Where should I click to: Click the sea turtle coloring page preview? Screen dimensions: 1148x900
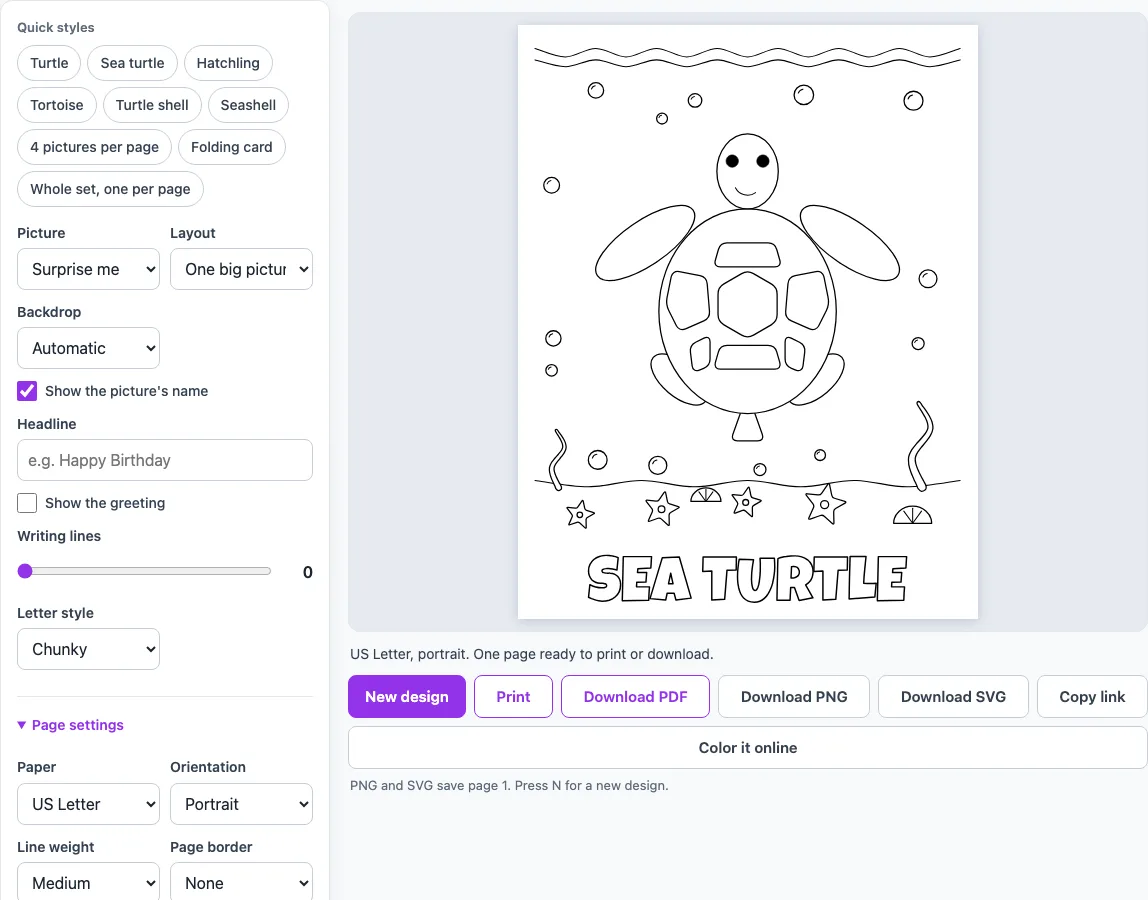[748, 322]
